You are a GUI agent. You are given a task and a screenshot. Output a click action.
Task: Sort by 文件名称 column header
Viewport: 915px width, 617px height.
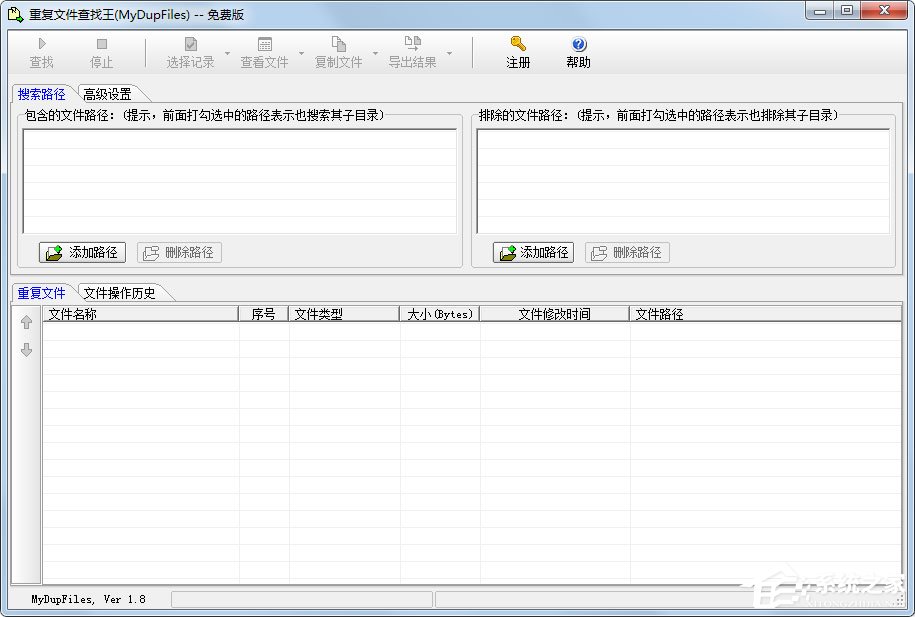[141, 314]
